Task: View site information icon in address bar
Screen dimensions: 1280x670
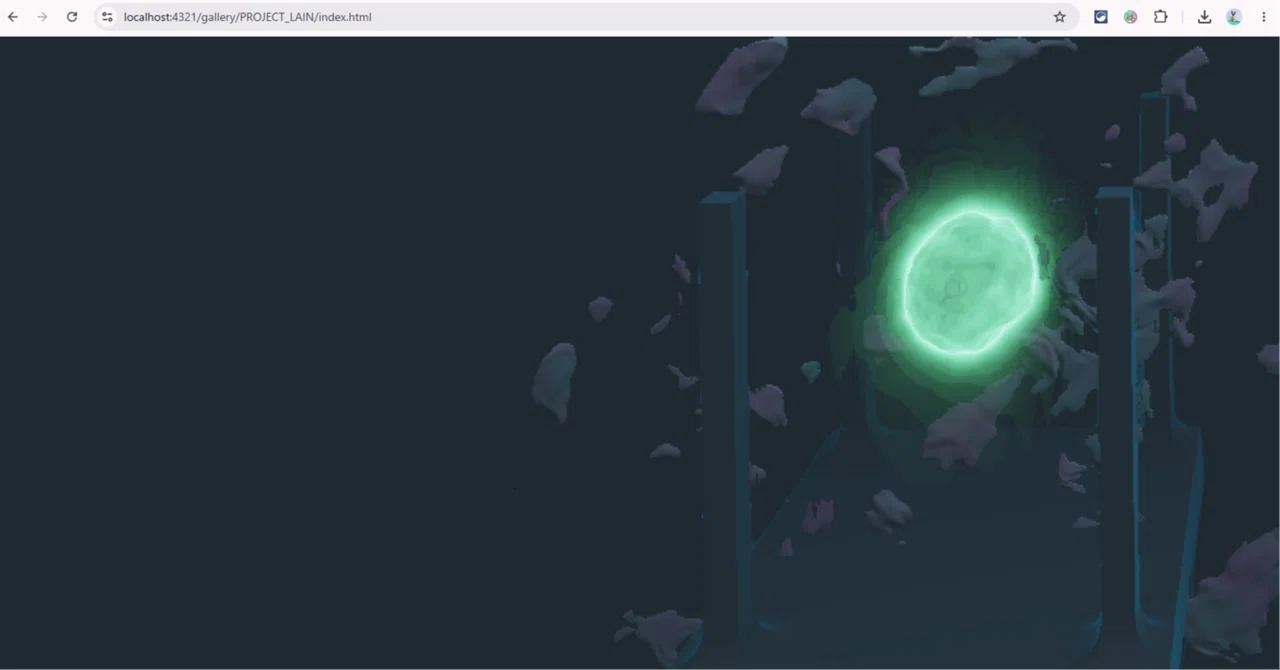Action: (108, 17)
